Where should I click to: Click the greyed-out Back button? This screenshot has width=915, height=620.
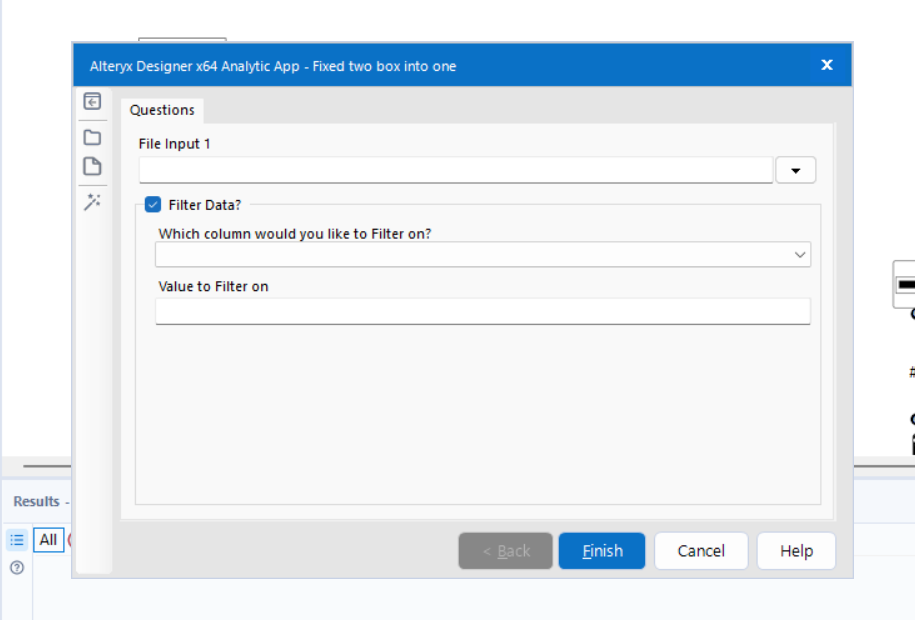(506, 551)
